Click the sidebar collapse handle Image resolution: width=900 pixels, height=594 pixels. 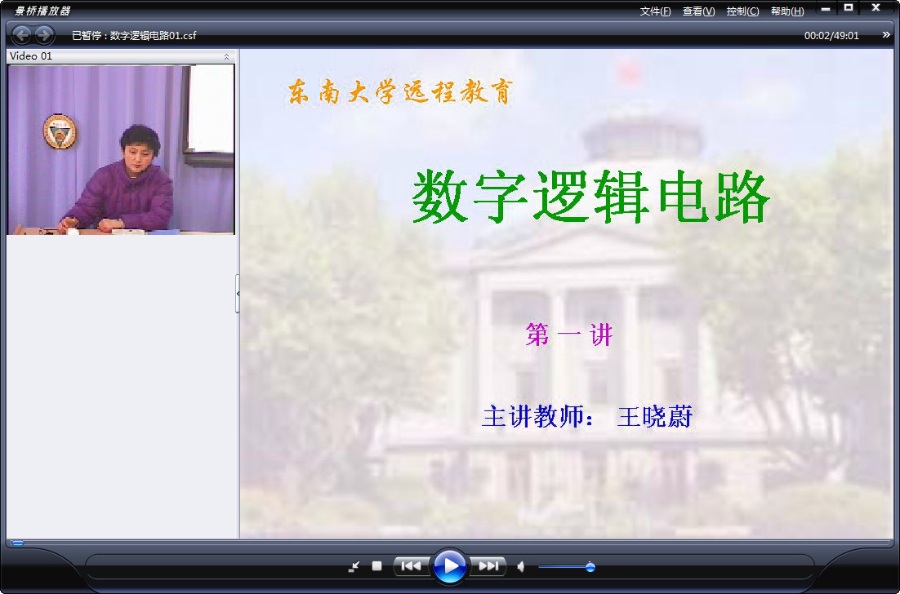pos(238,293)
